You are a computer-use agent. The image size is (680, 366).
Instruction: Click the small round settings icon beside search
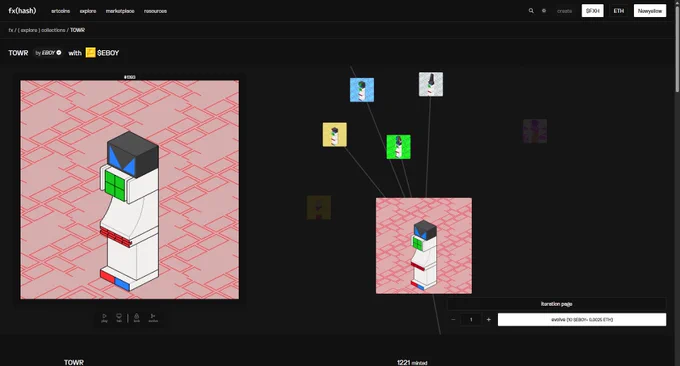point(544,11)
